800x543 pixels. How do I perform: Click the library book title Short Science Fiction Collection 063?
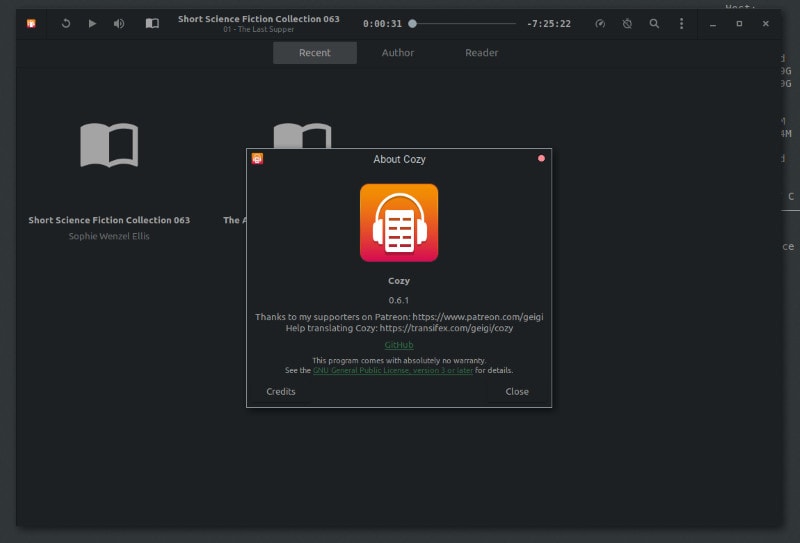[109, 220]
